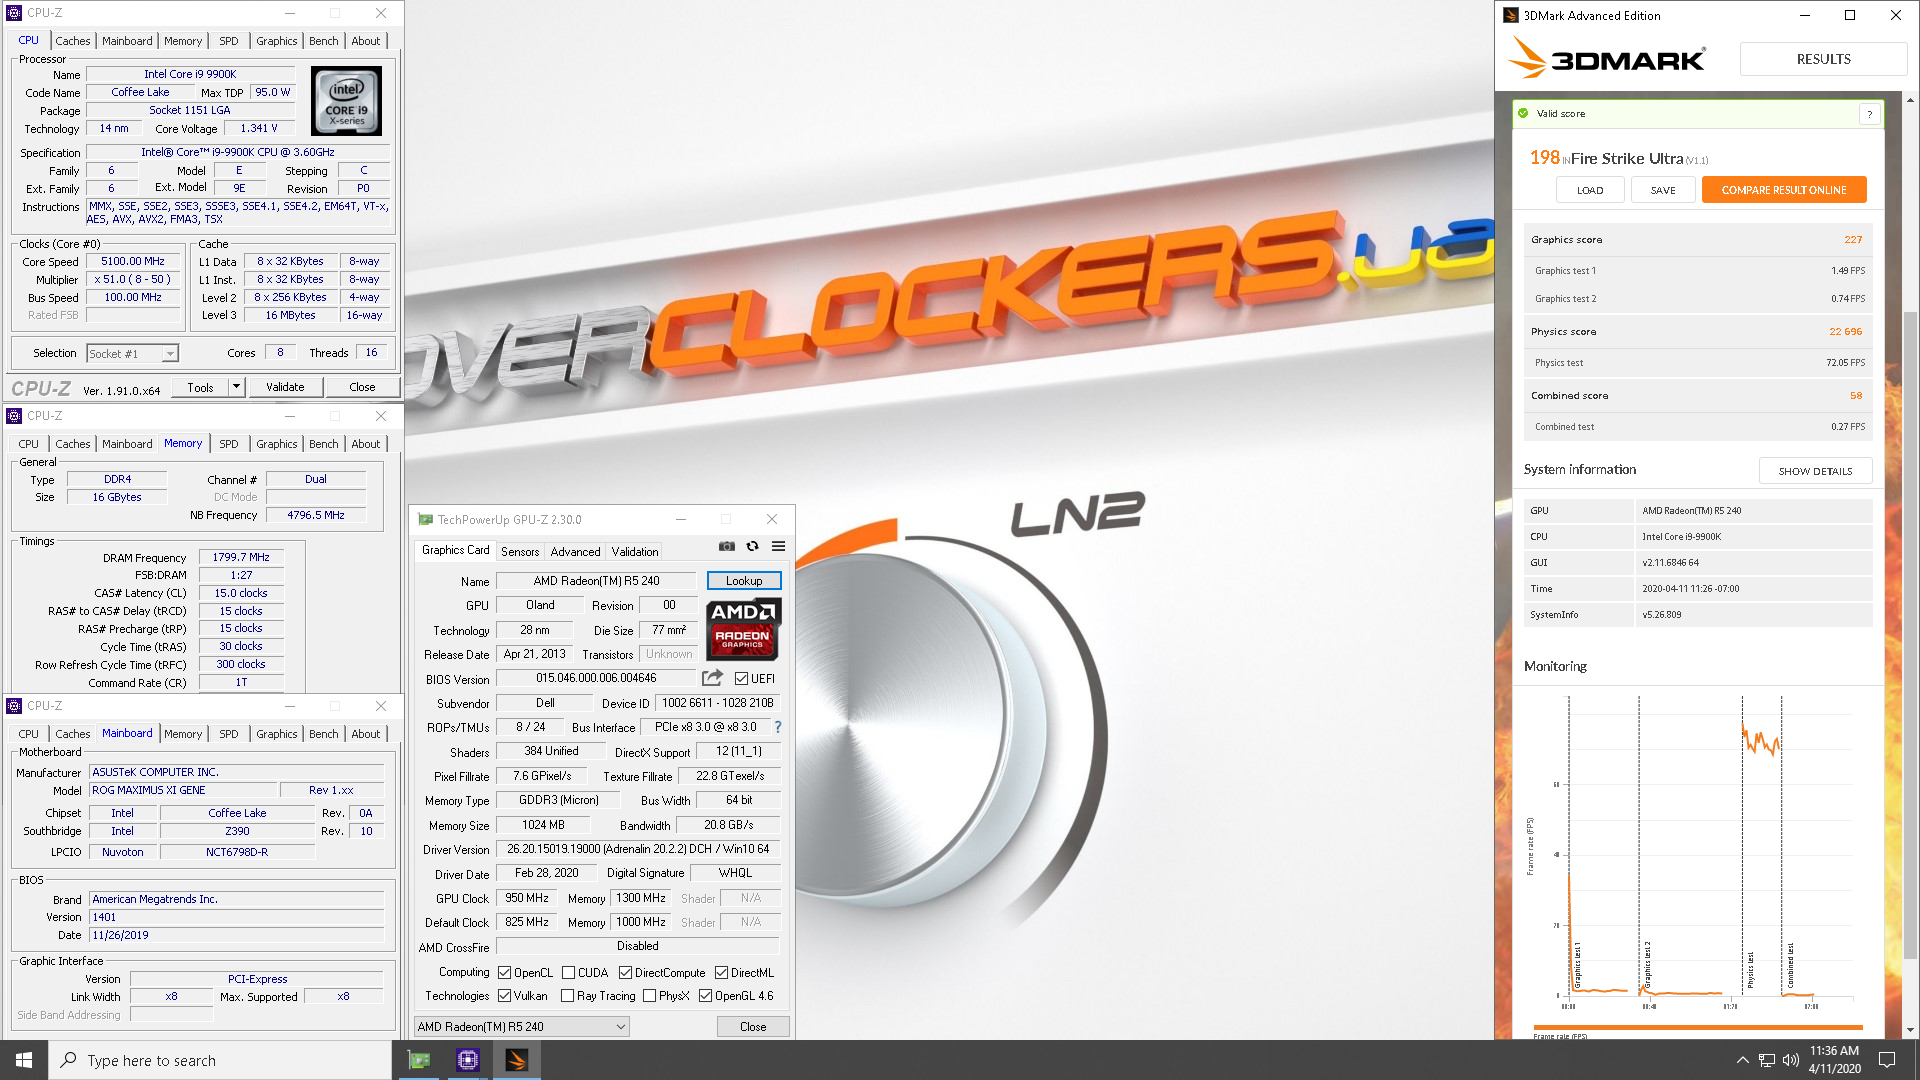Click the CPU-Z Close button

click(362, 387)
